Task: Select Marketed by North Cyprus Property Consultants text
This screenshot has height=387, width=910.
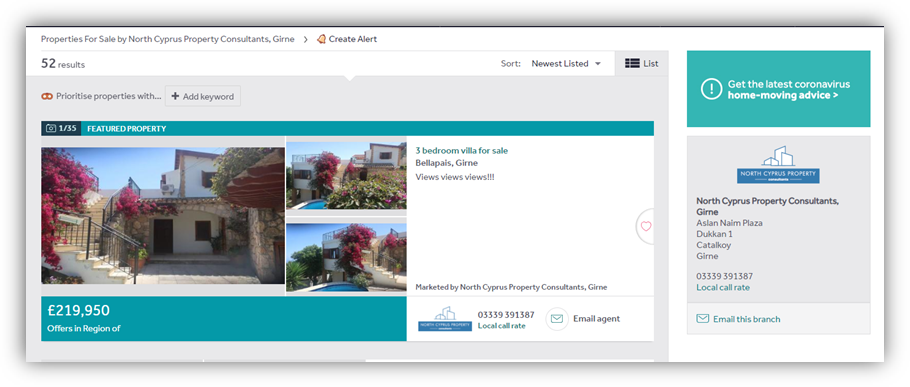Action: [x=511, y=287]
